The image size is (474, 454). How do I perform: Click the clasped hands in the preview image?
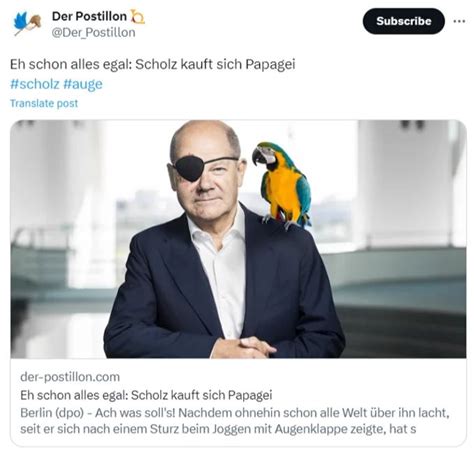click(244, 348)
